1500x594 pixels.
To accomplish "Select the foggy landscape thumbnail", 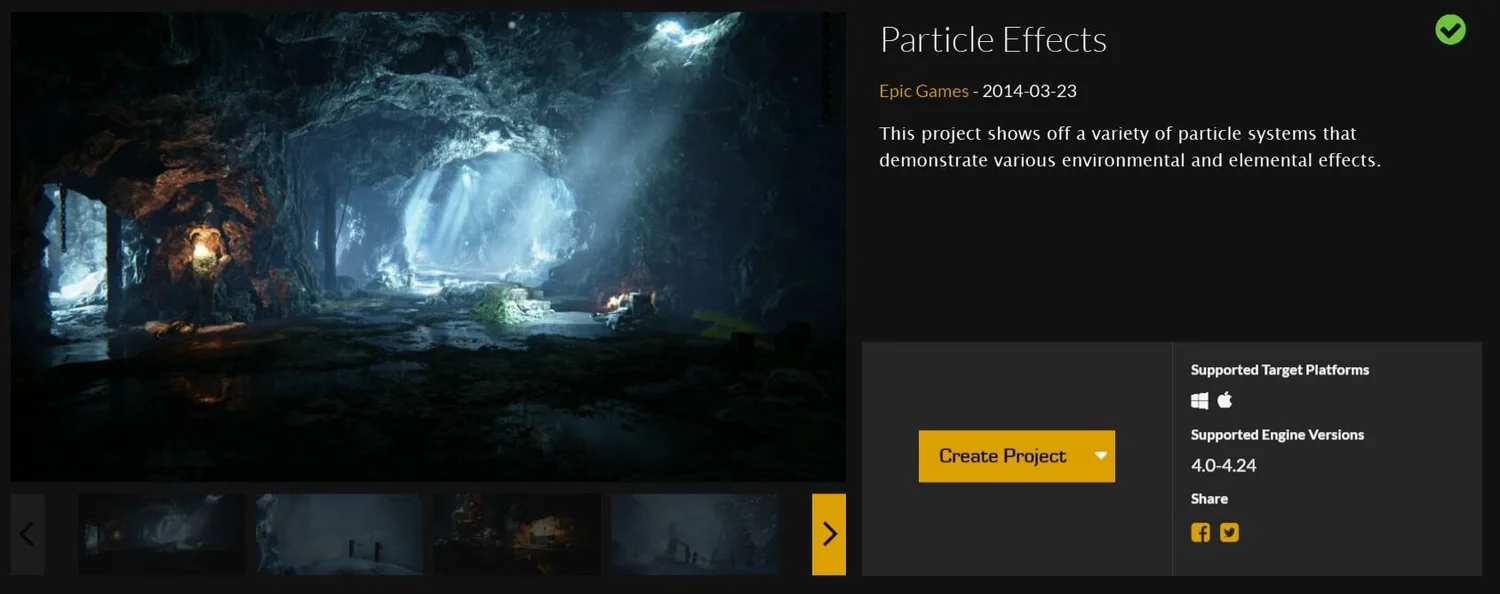I will (x=695, y=534).
